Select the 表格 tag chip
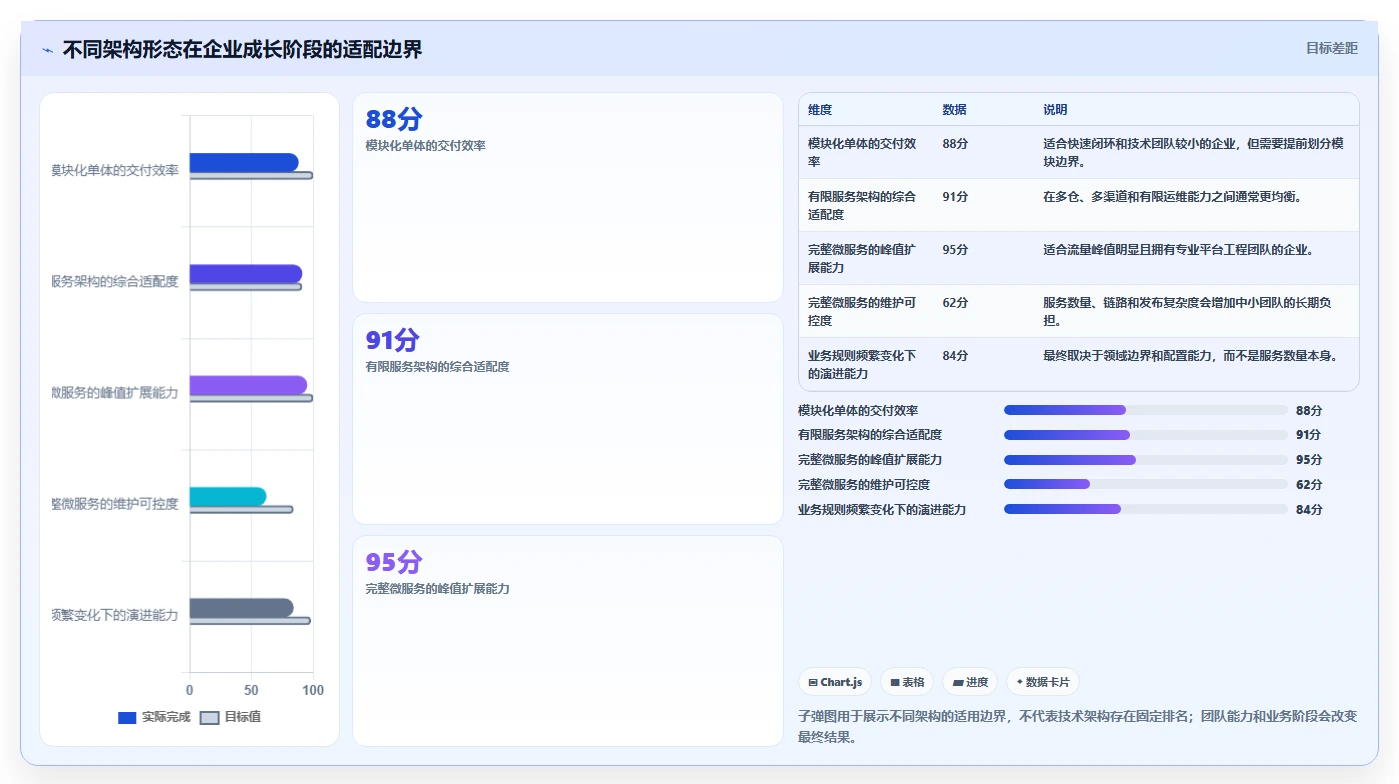This screenshot has width=1399, height=784. pos(907,682)
